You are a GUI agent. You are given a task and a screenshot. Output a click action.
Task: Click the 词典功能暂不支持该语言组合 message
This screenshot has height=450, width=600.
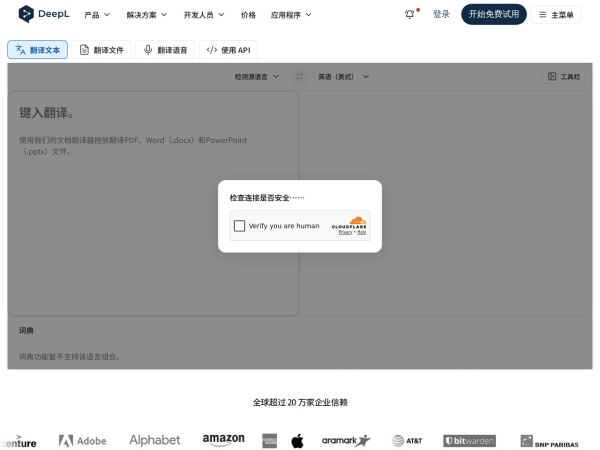[70, 357]
